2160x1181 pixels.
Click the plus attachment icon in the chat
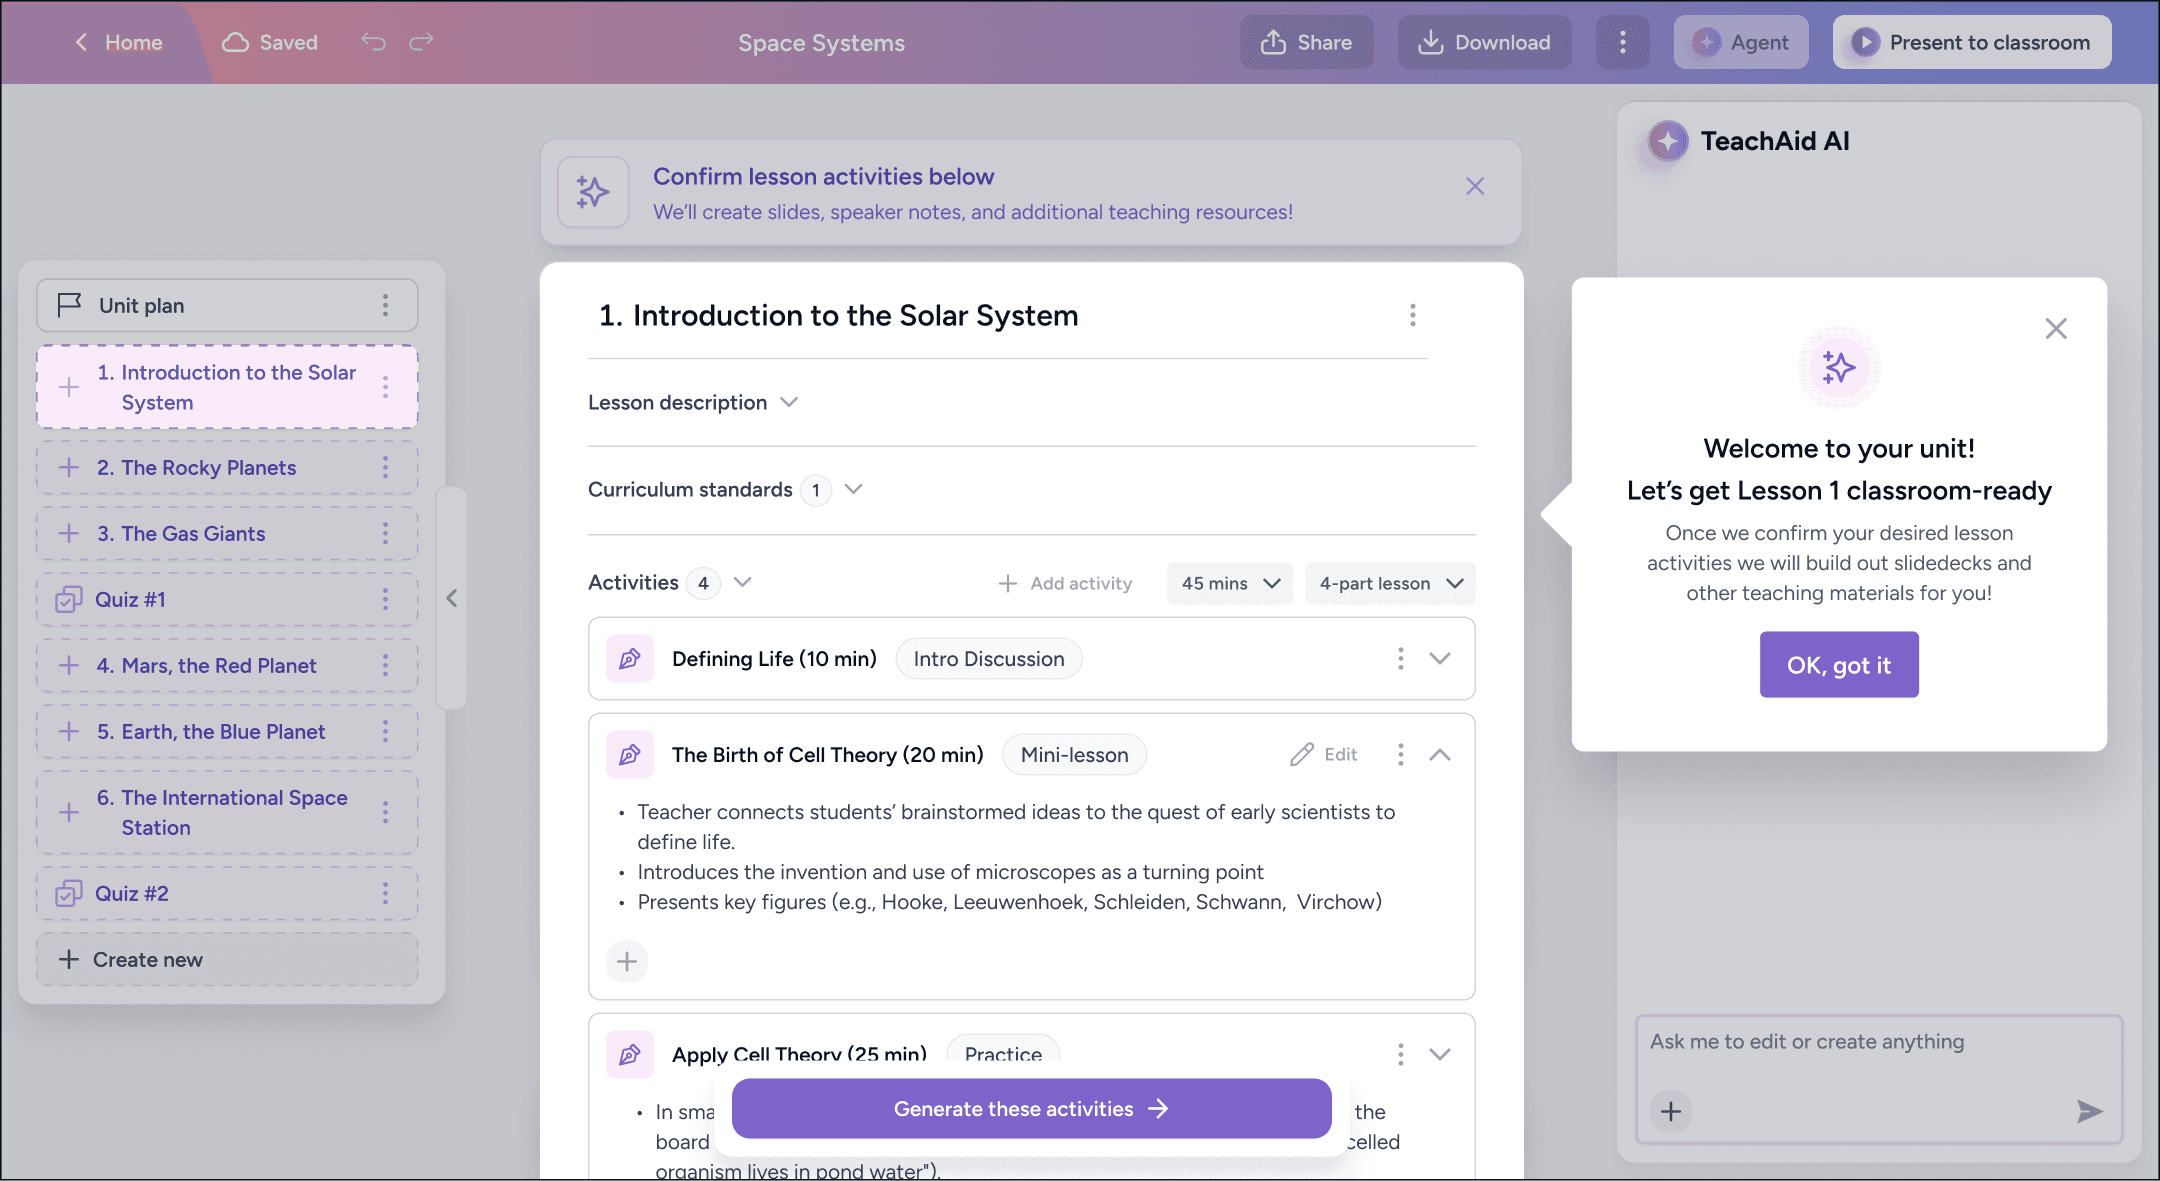(1671, 1111)
